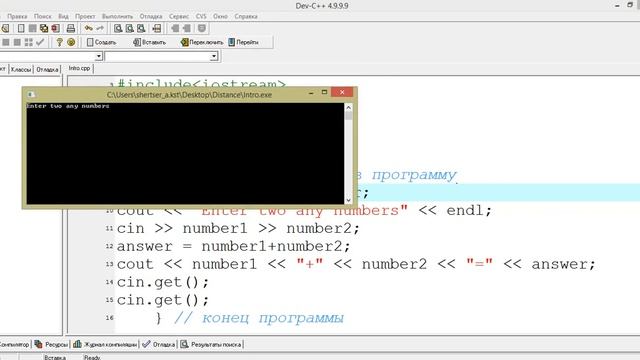This screenshot has height=360, width=640.
Task: Click the Save All toolbar icon
Action: pyautogui.click(x=44, y=28)
